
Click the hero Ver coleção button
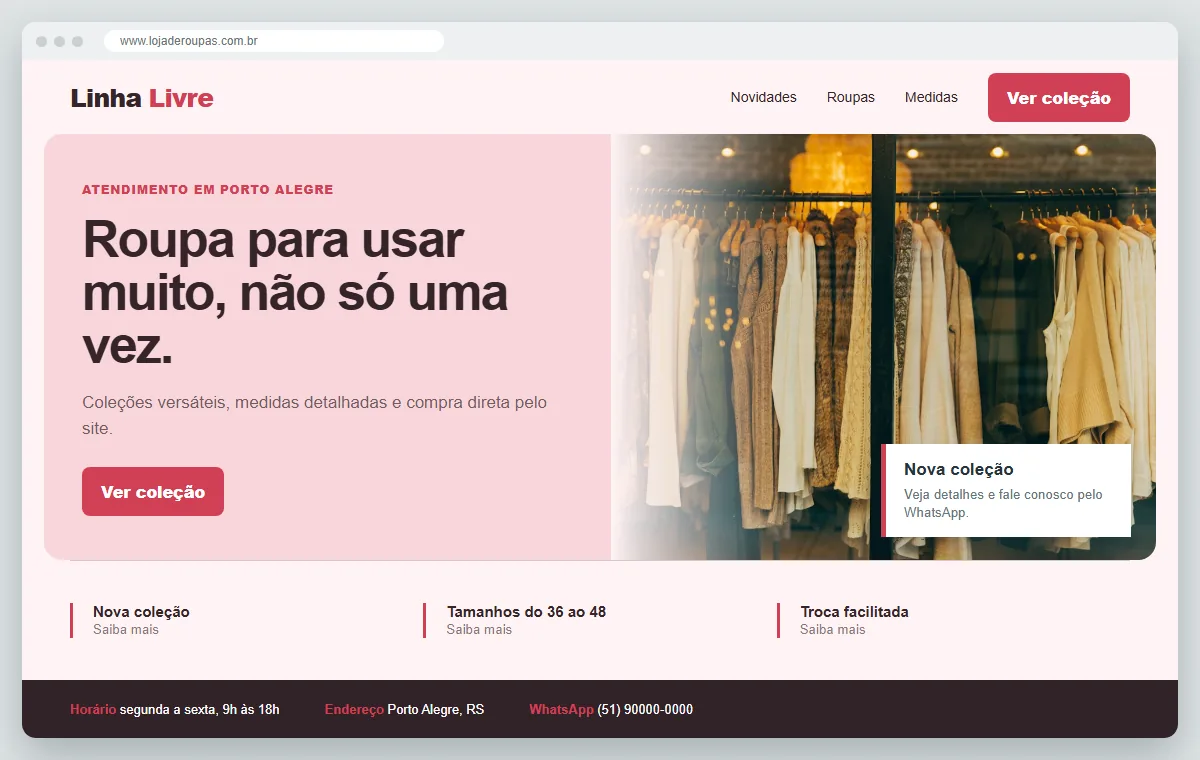153,492
